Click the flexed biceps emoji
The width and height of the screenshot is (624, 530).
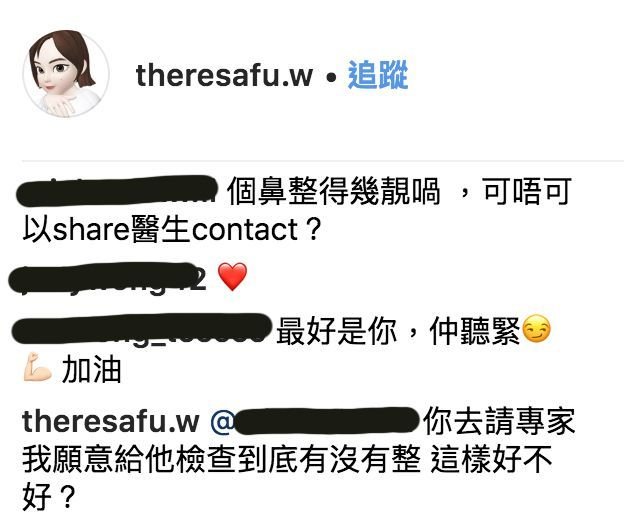tap(37, 367)
